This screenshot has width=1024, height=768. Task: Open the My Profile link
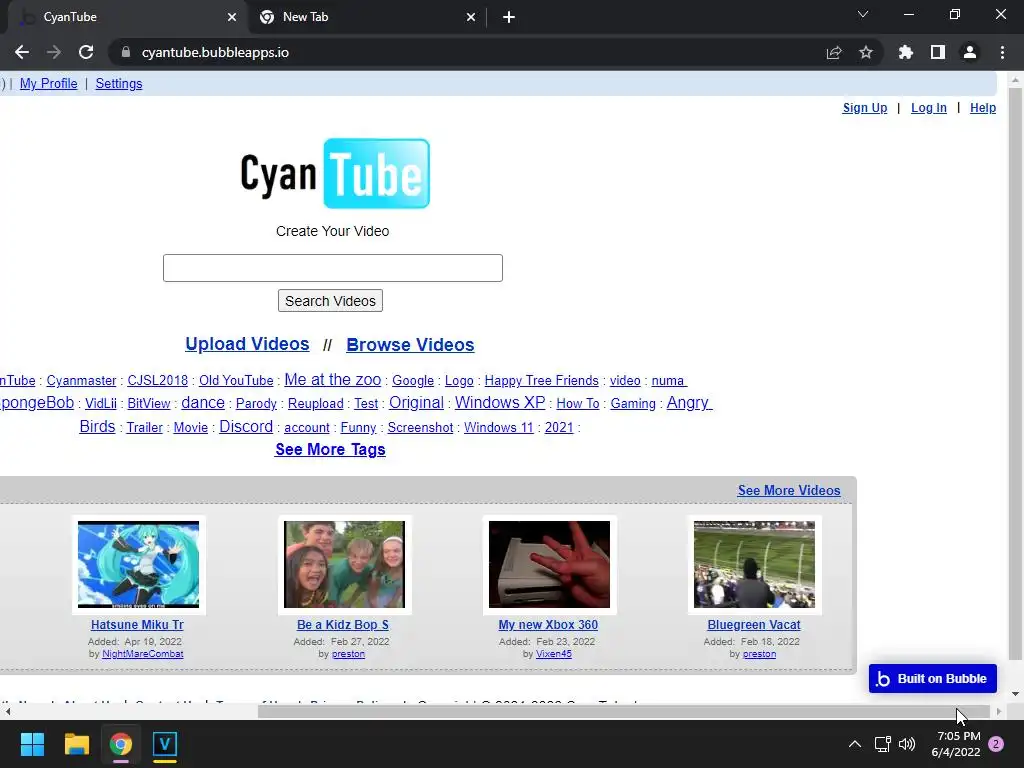[x=48, y=84]
